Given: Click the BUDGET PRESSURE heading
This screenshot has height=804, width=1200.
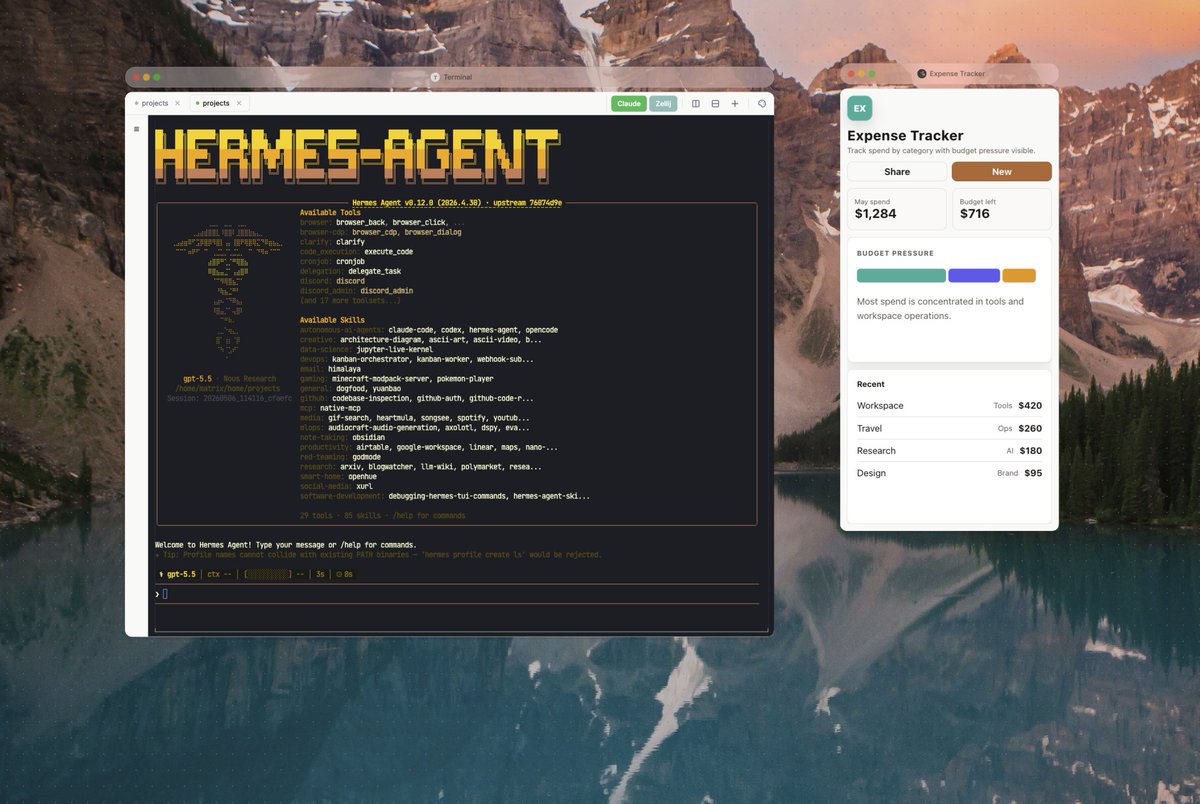Looking at the screenshot, I should point(895,253).
